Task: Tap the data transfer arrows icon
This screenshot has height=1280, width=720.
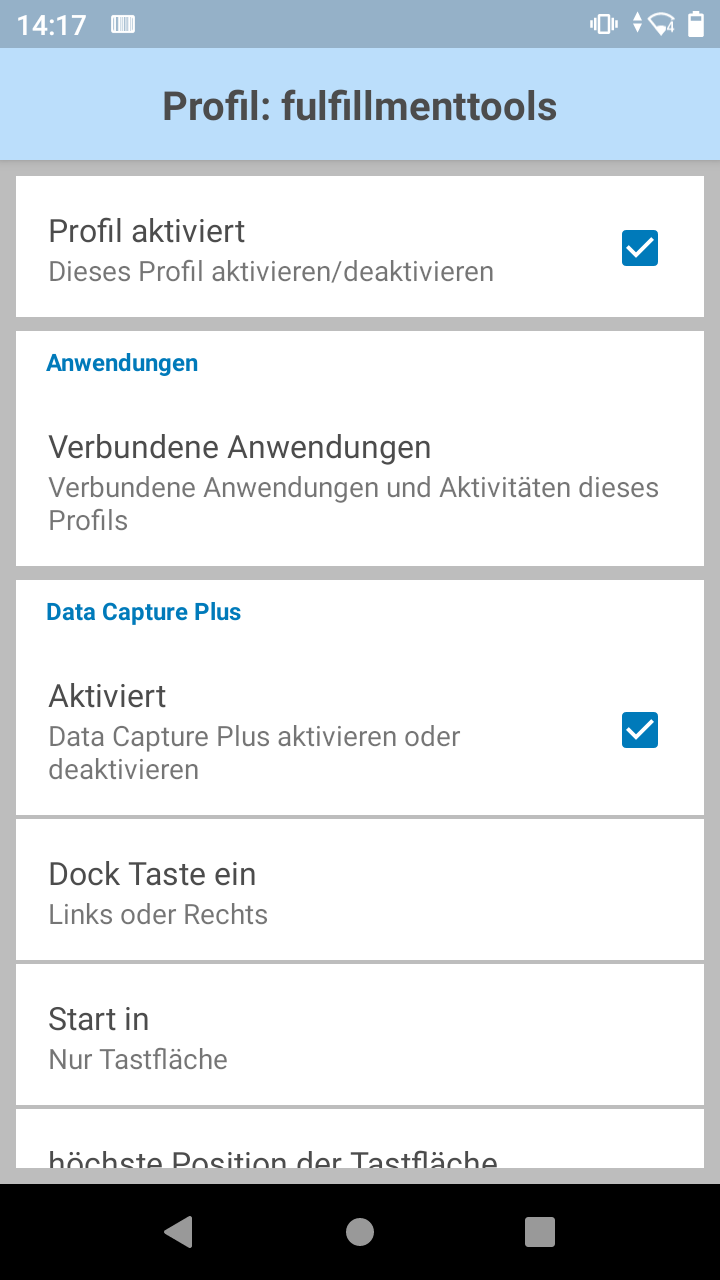Action: 637,24
